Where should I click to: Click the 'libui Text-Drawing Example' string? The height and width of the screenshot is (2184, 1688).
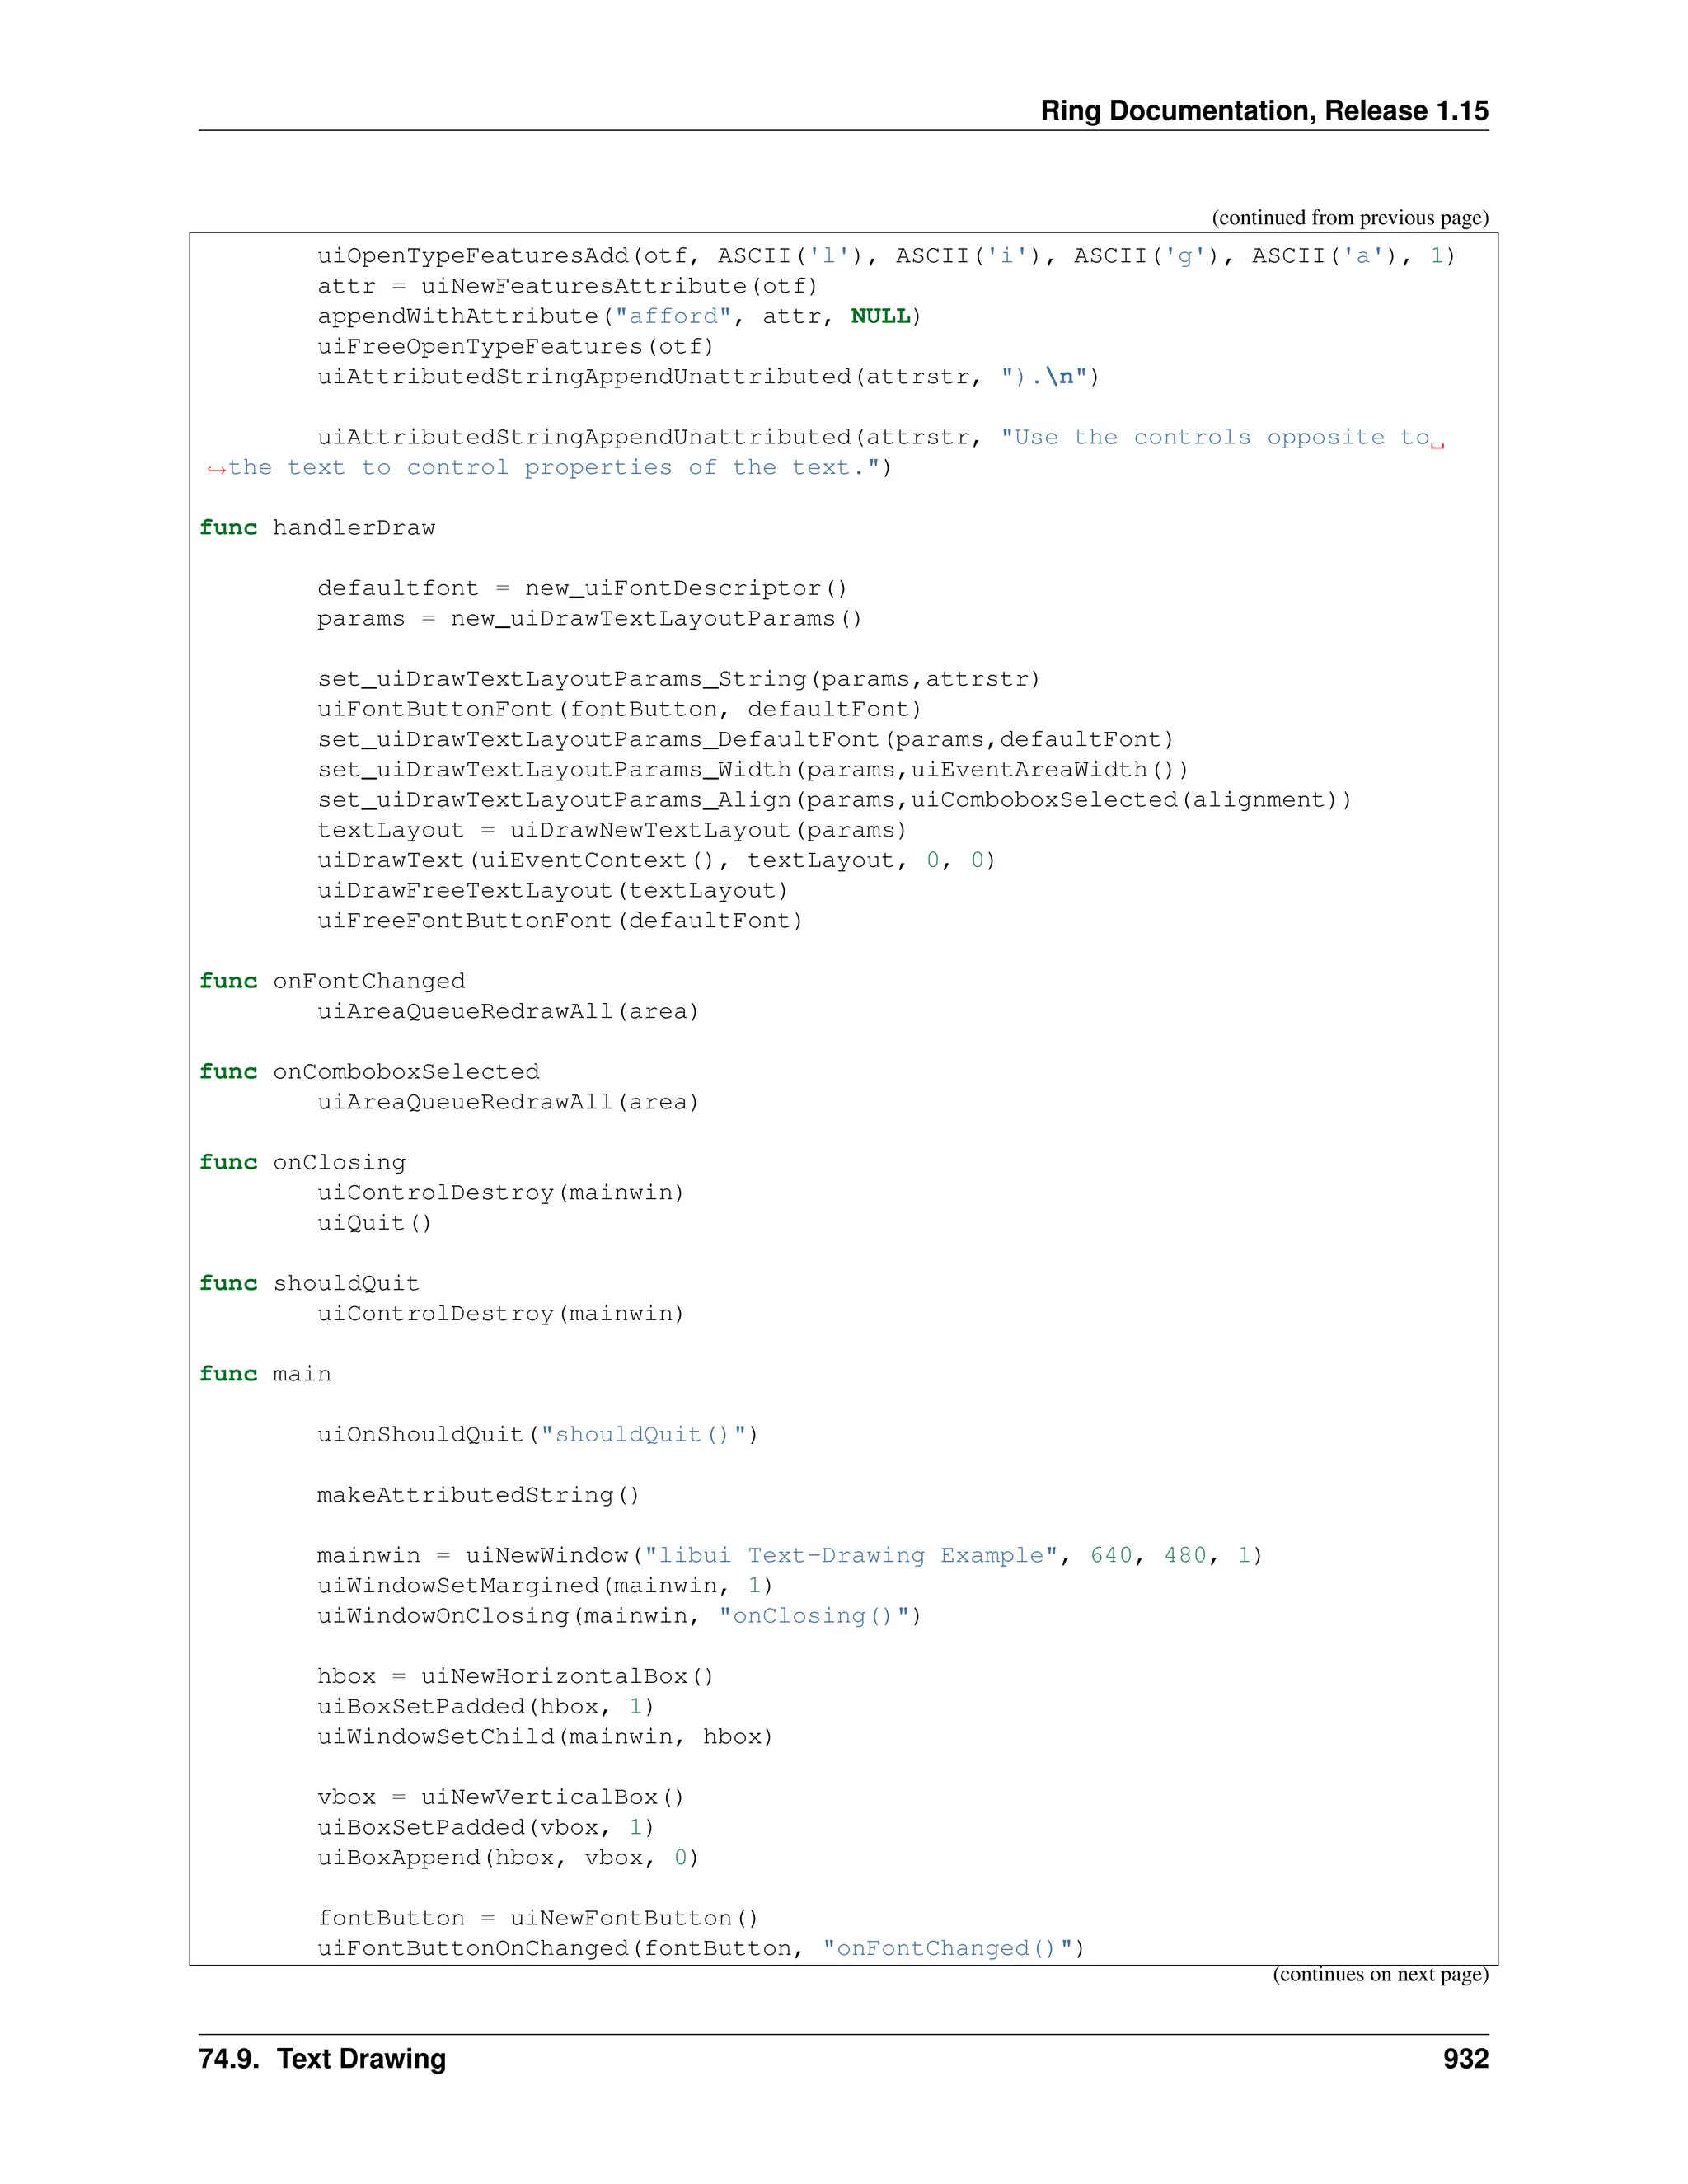(x=851, y=1556)
